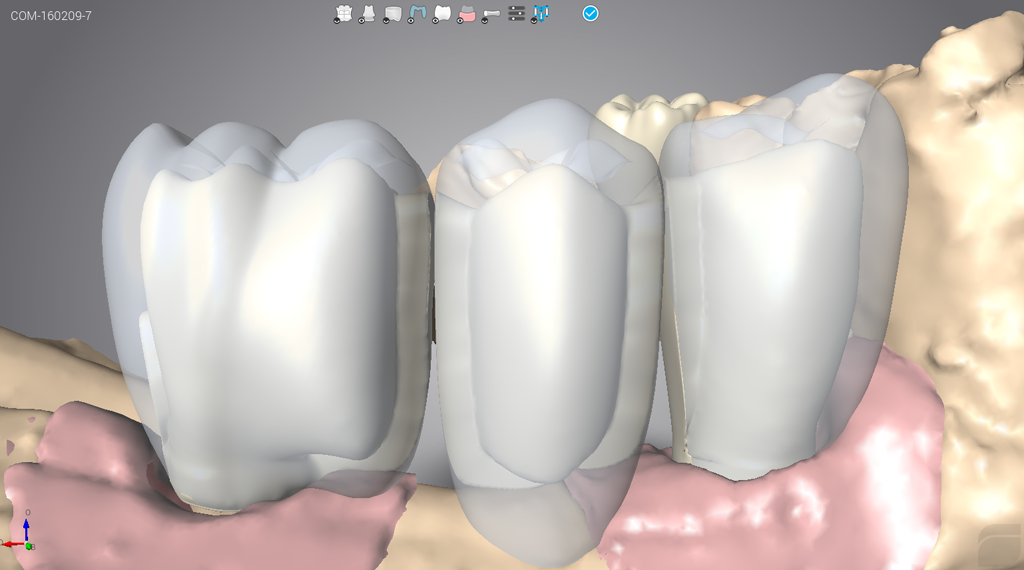The height and width of the screenshot is (570, 1024).
Task: Toggle visibility of the pink gingiva icon
Action: coord(466,14)
